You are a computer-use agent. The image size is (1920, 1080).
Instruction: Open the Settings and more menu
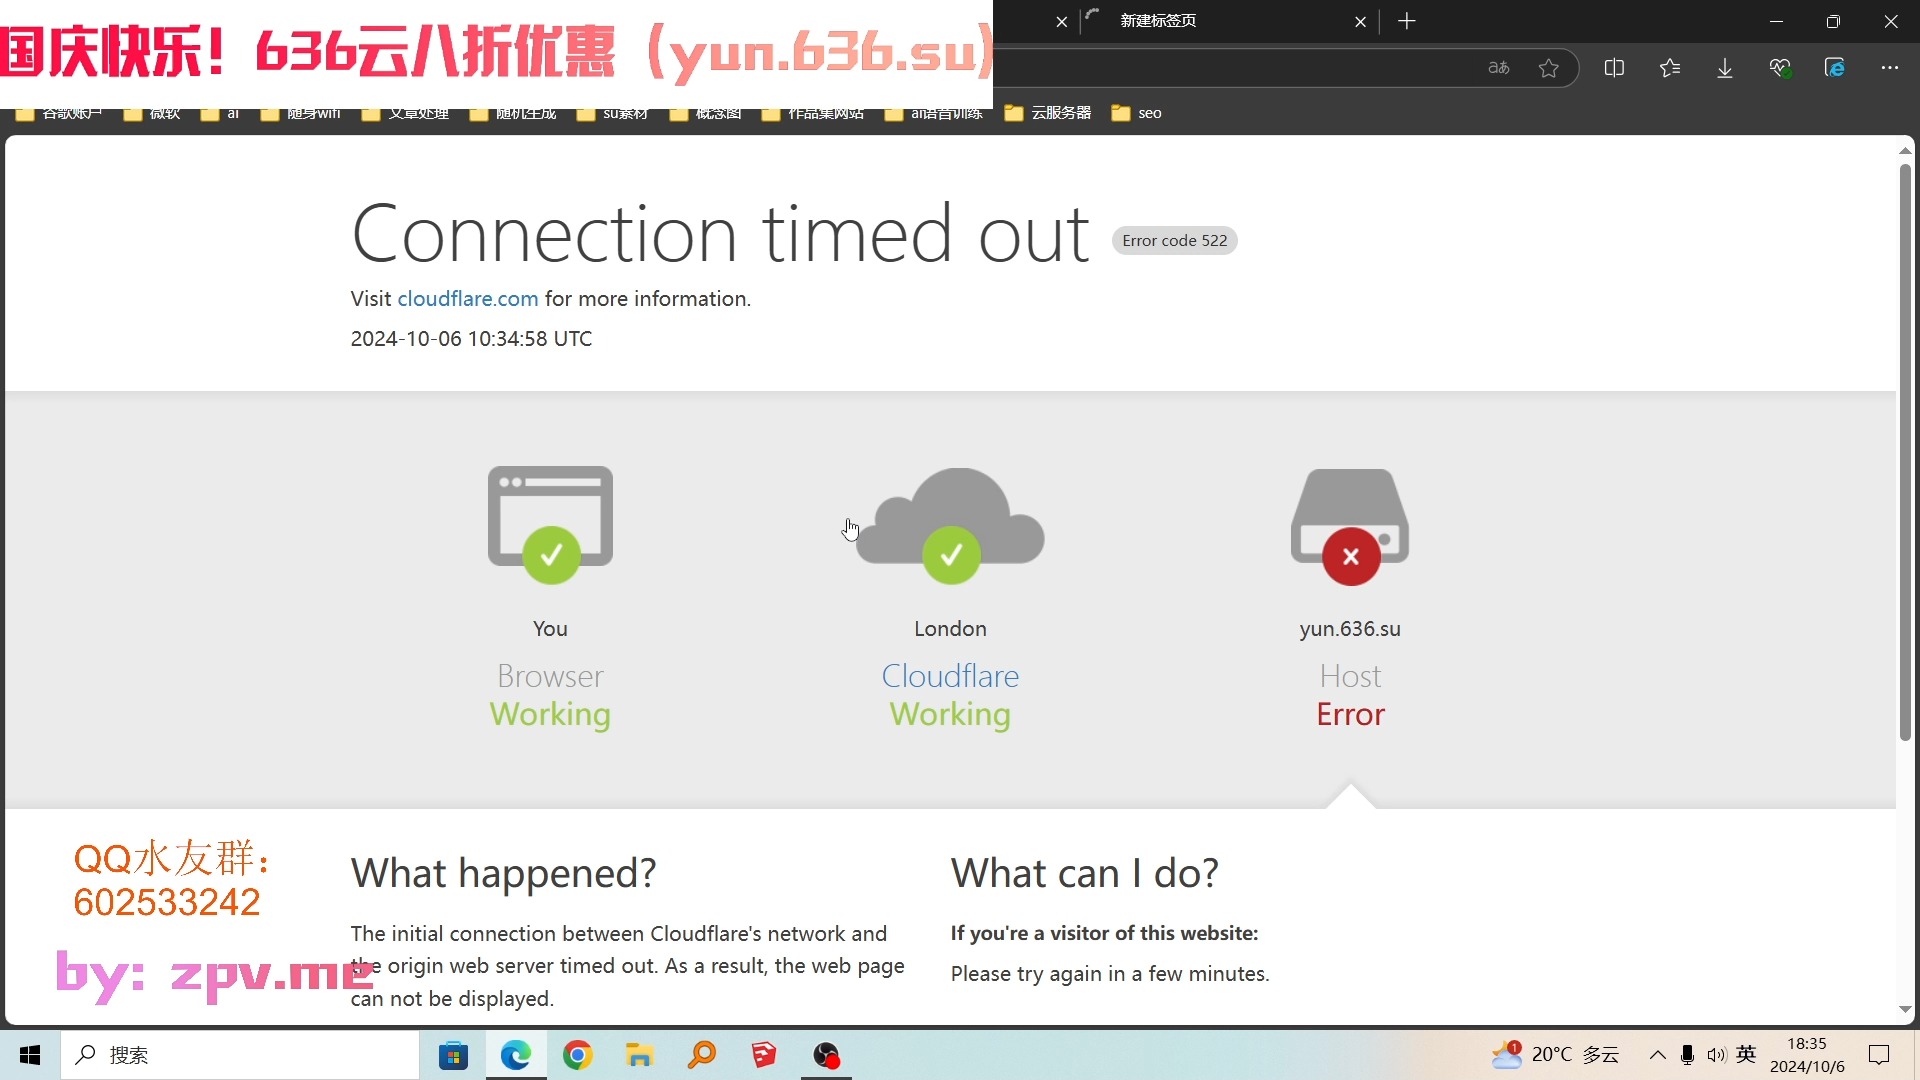coord(1889,68)
